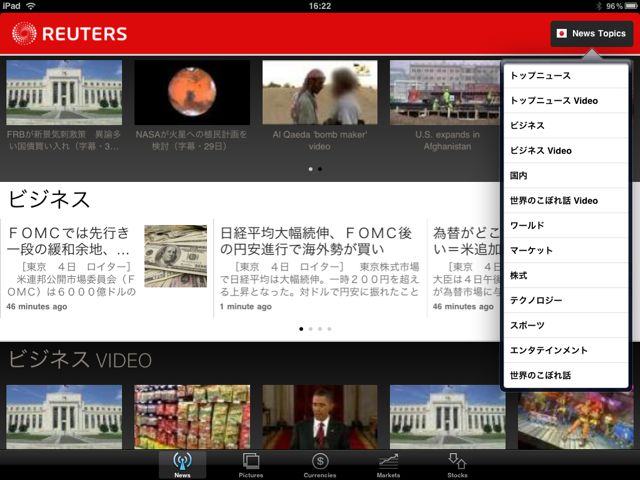640x480 pixels.
Task: Choose エンタテインメント topic
Action: point(566,350)
